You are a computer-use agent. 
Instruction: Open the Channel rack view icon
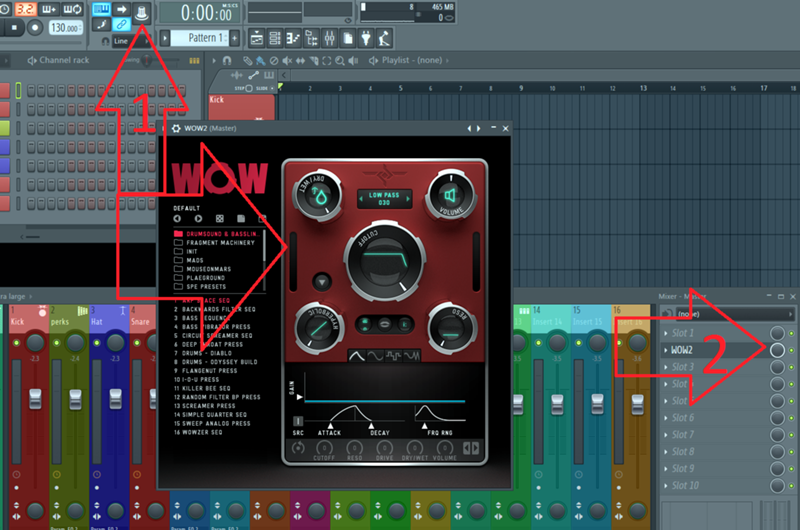click(x=274, y=38)
